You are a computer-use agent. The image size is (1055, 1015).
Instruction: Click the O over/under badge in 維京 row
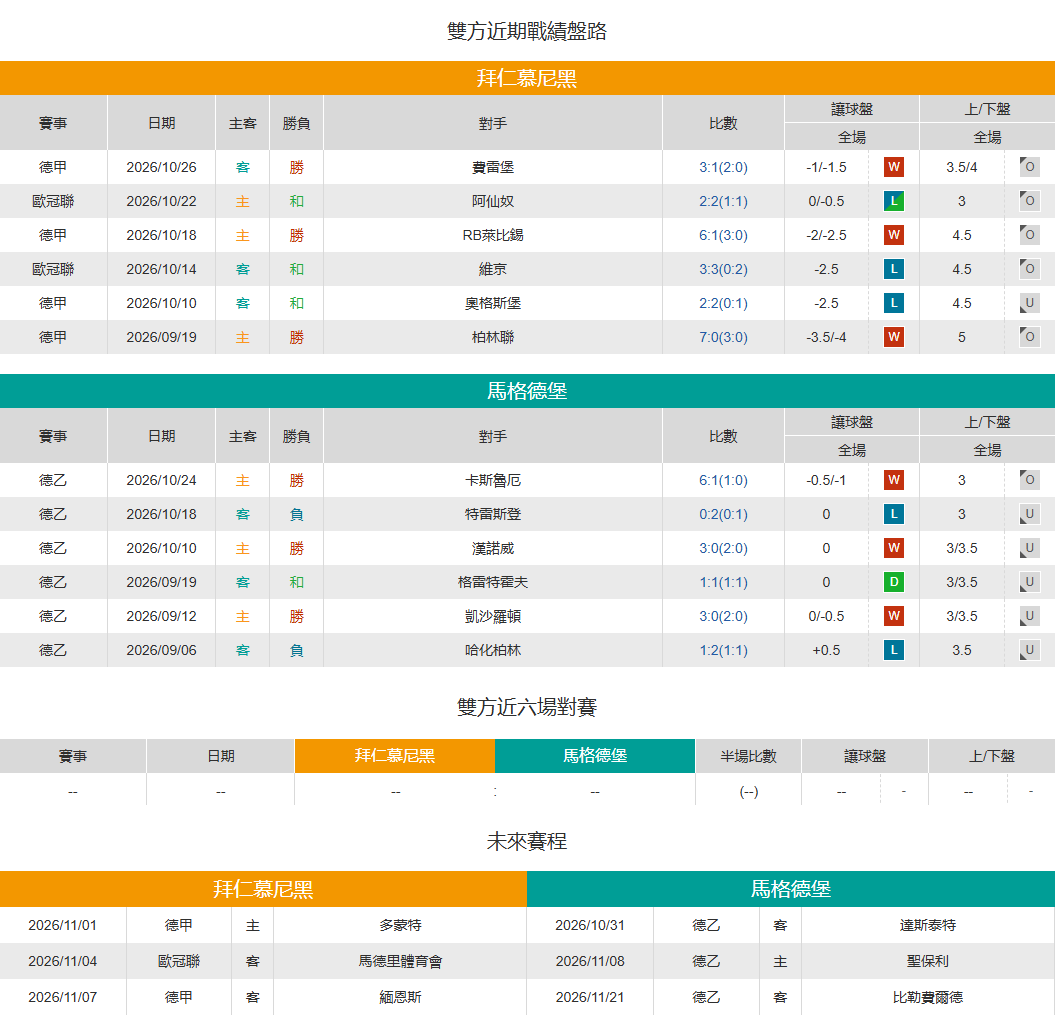click(1029, 269)
